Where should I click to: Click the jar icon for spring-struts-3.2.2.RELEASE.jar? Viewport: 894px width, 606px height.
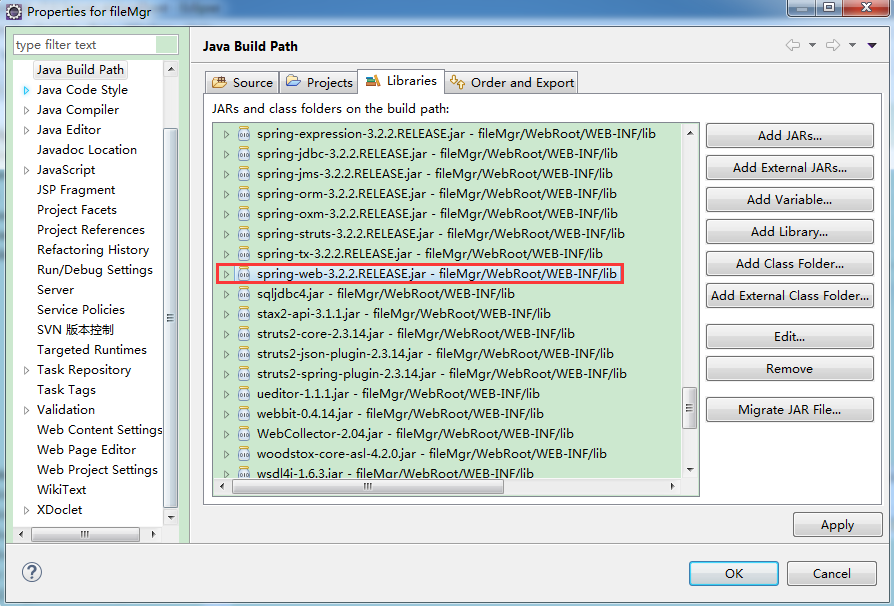tap(244, 234)
